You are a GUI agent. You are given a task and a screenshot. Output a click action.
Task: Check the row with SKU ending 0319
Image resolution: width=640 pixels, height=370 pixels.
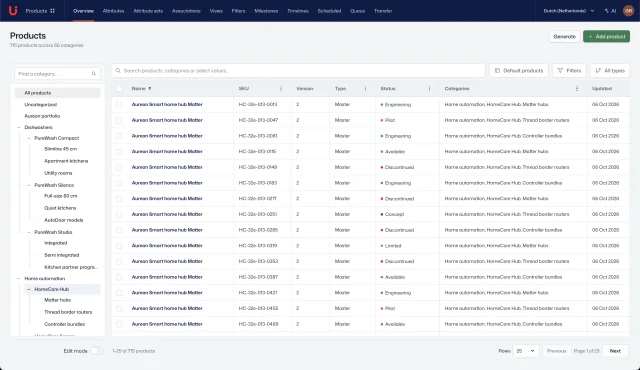(x=119, y=246)
